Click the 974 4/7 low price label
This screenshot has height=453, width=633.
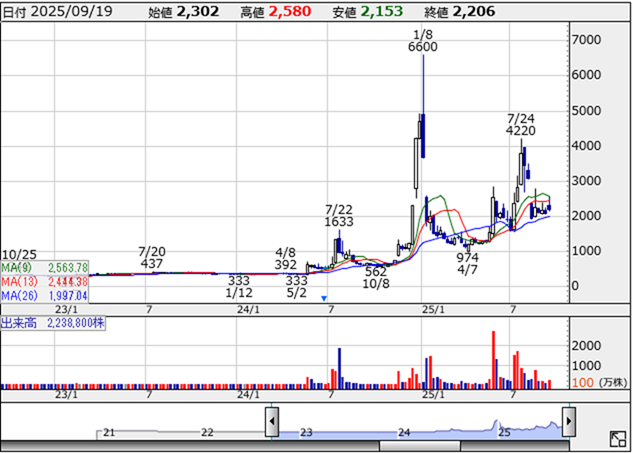pyautogui.click(x=467, y=263)
